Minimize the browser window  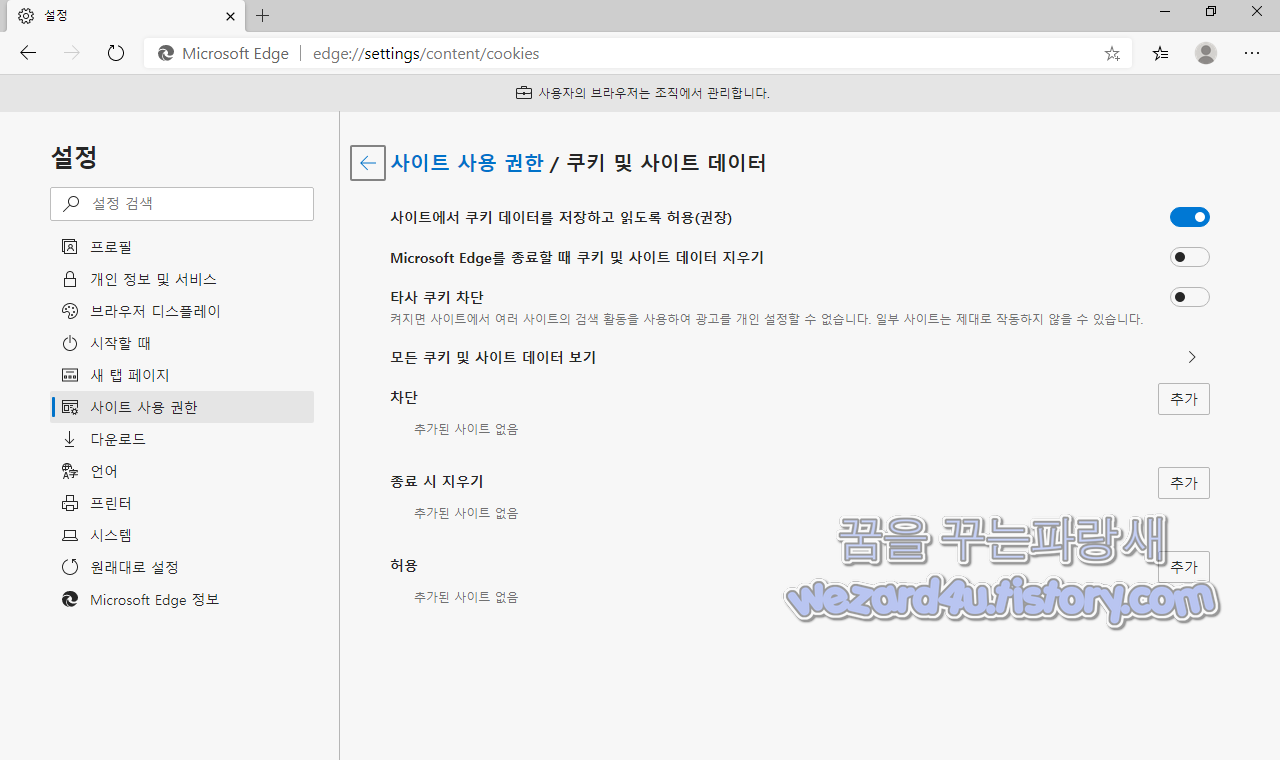tap(1165, 12)
